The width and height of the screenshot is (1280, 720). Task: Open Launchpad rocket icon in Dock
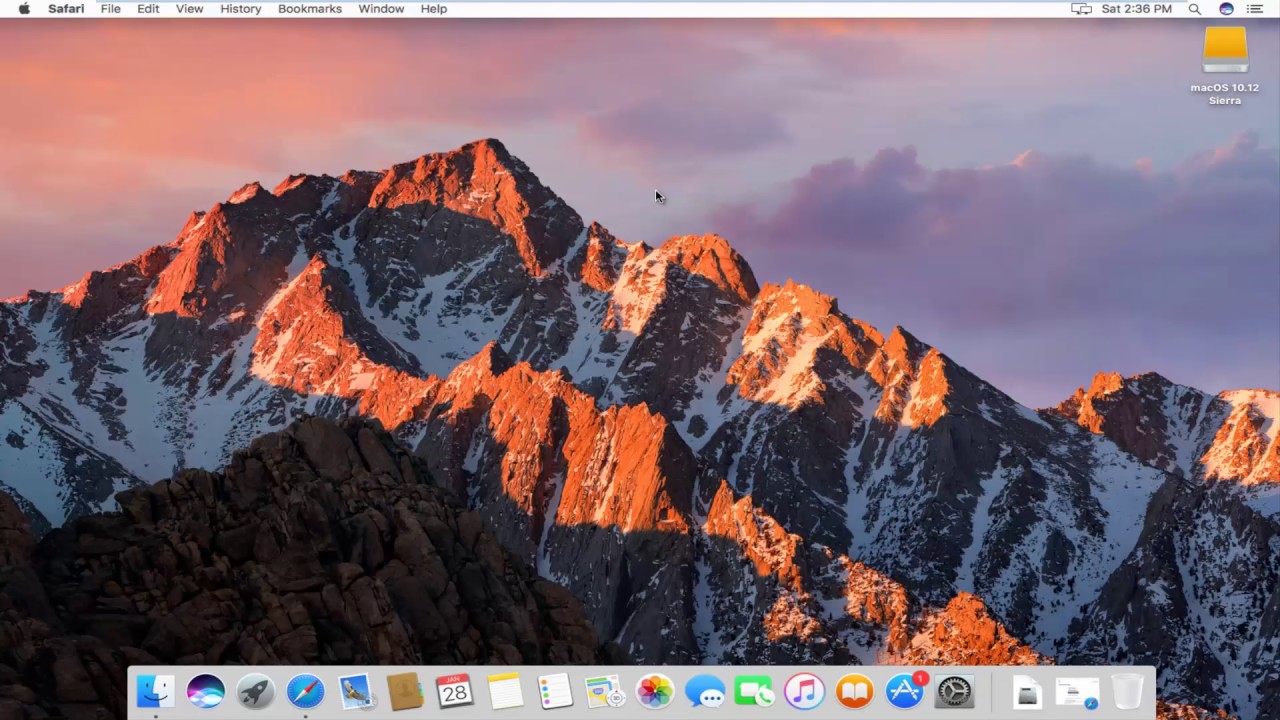coord(255,691)
